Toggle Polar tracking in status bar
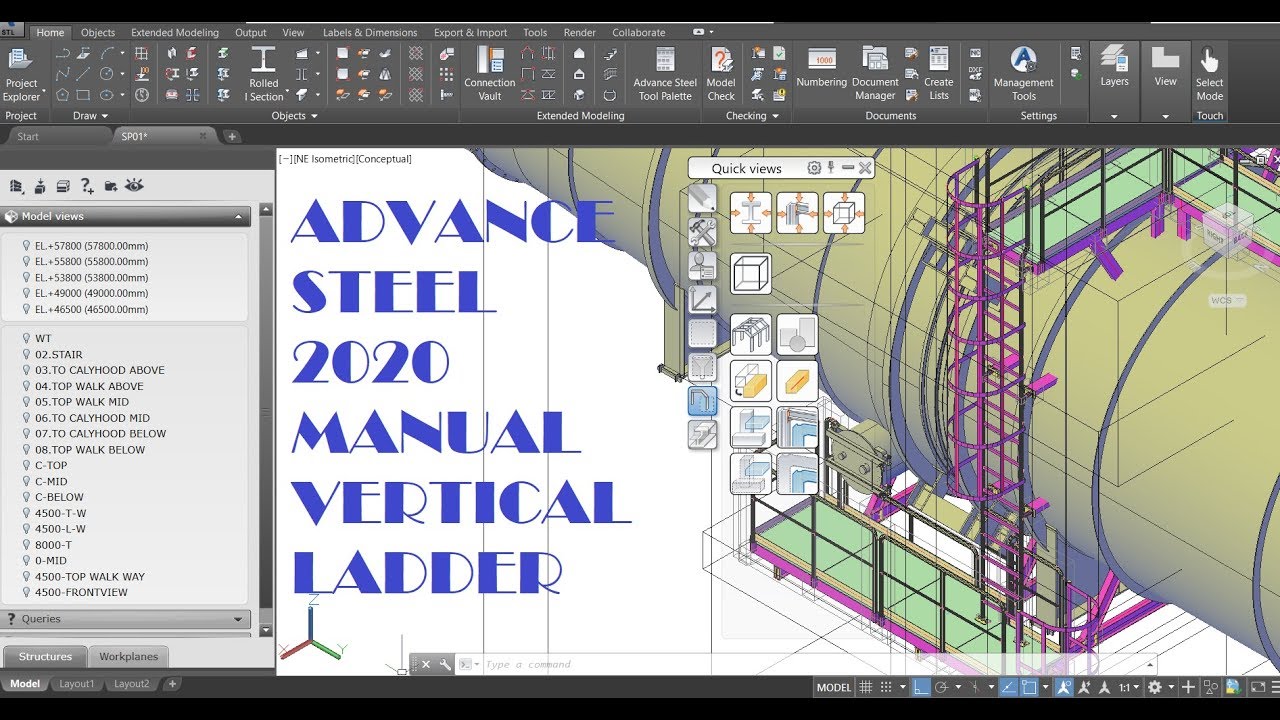The image size is (1280, 720). click(x=943, y=687)
